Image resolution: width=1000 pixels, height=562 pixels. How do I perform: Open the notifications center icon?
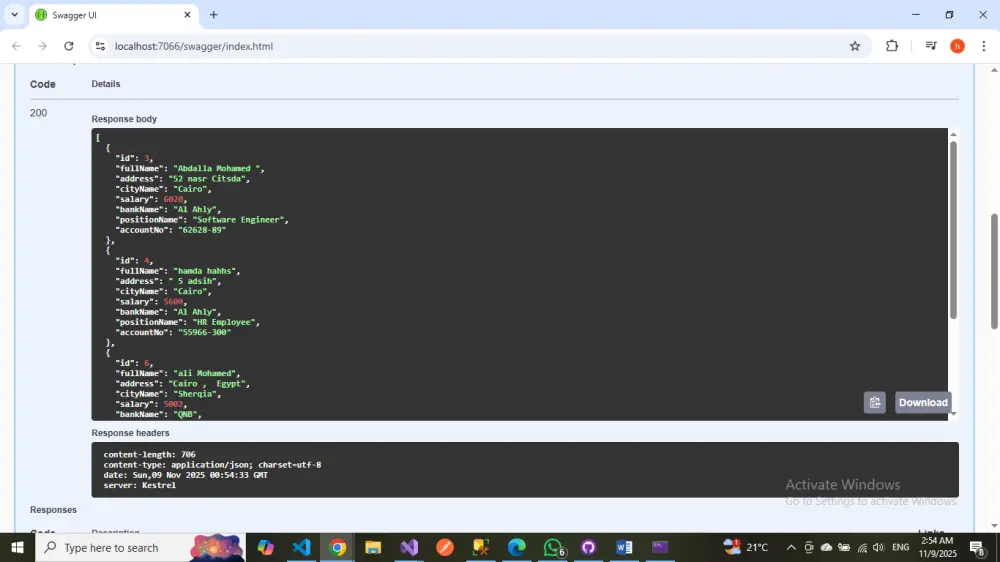(x=977, y=547)
